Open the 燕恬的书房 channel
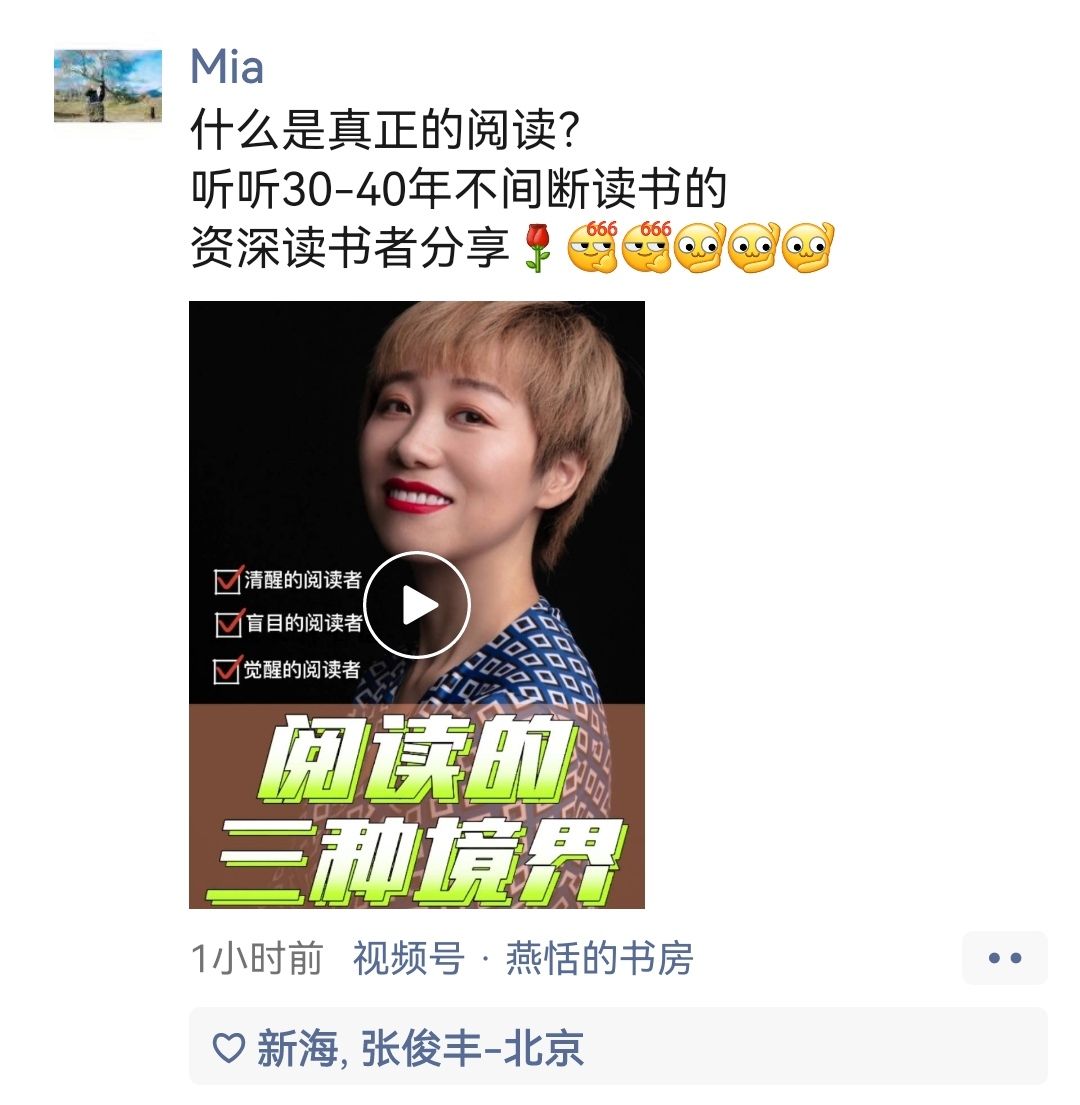This screenshot has height=1105, width=1080. tap(599, 958)
